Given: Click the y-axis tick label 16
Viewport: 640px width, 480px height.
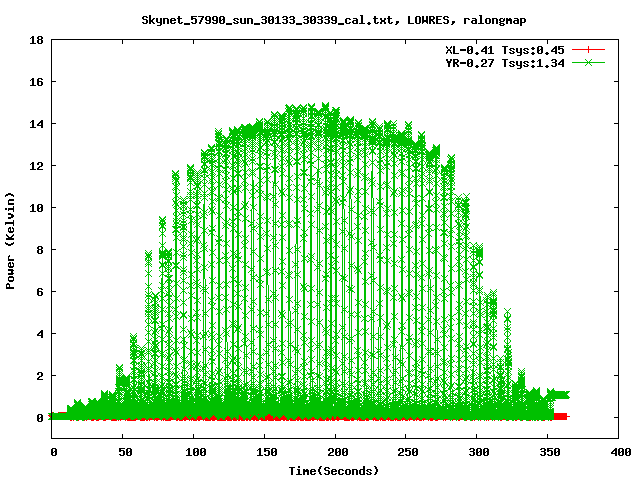Looking at the screenshot, I should 36,82.
